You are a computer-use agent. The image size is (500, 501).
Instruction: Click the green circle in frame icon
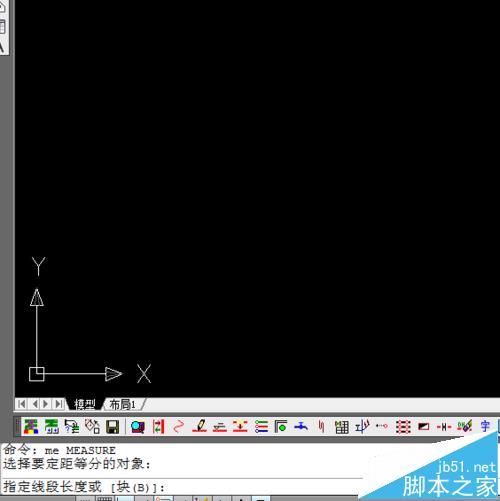[281, 426]
